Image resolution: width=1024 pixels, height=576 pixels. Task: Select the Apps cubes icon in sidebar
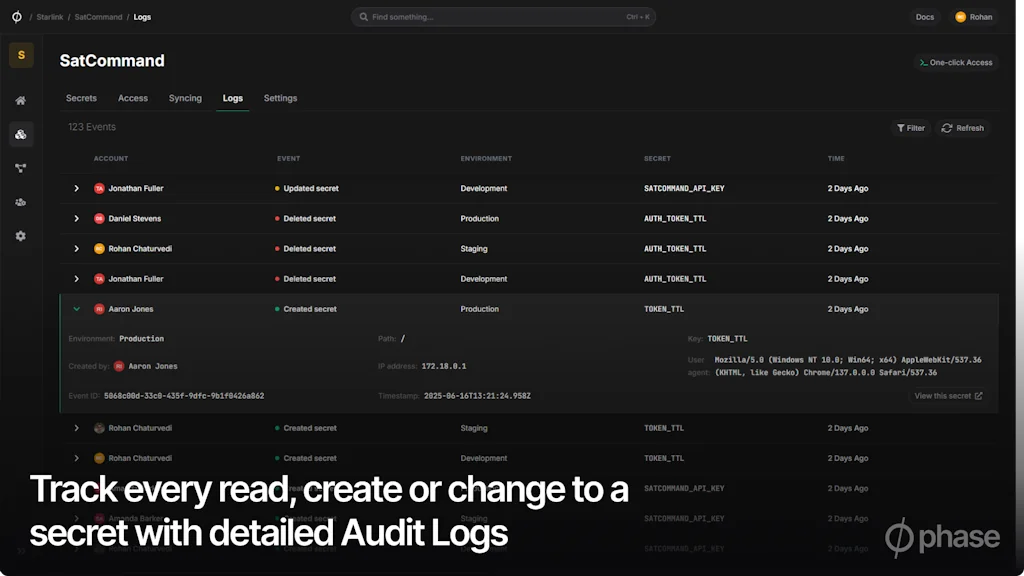(x=21, y=134)
